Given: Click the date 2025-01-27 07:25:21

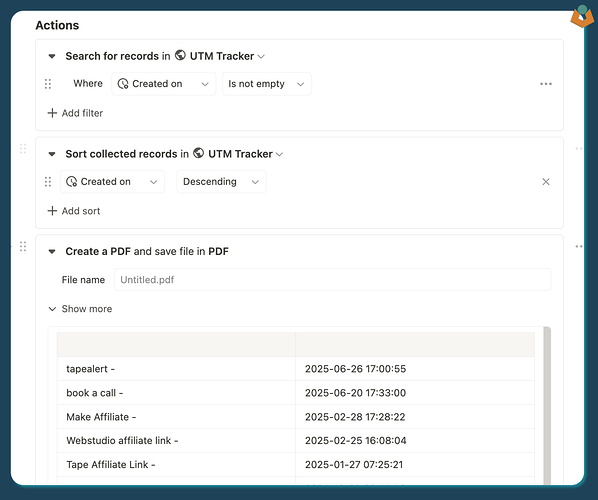Looking at the screenshot, I should click(x=354, y=465).
